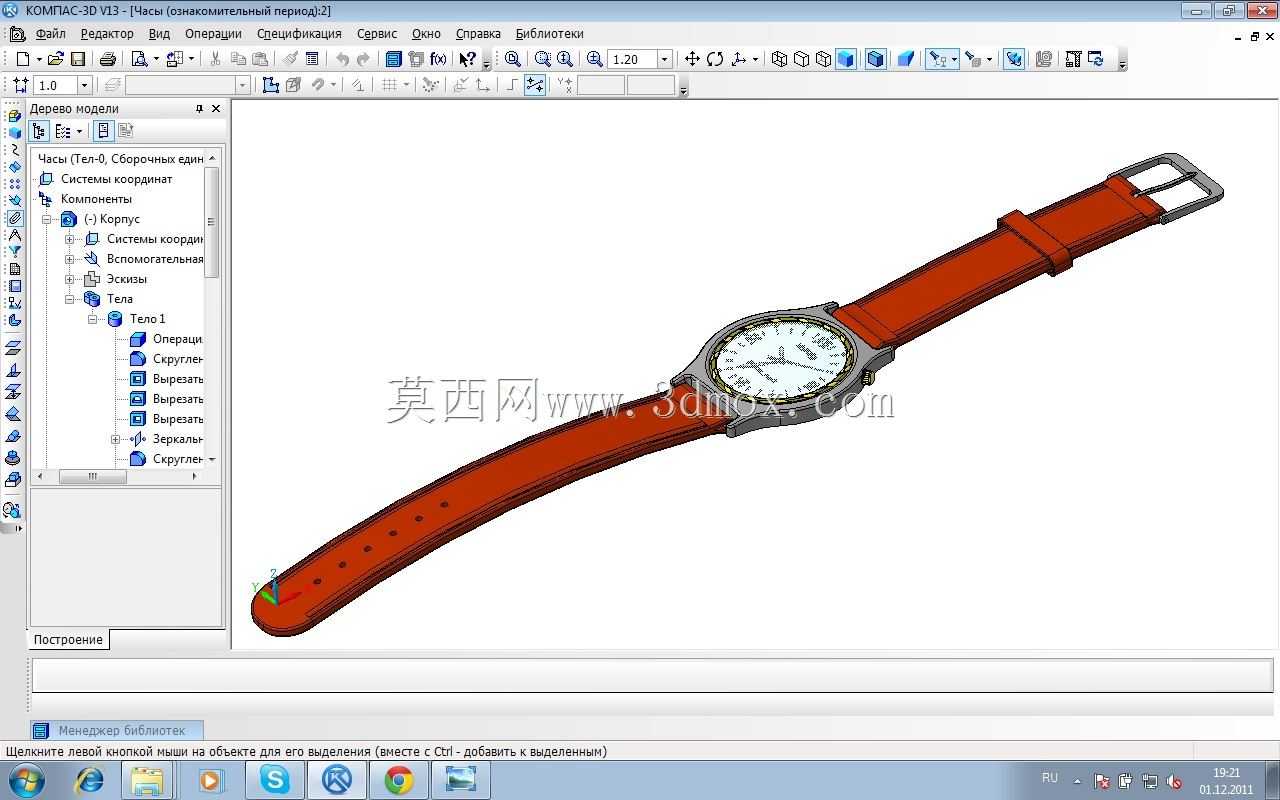The image size is (1280, 800).
Task: Toggle shaded with edges display mode
Action: click(876, 59)
